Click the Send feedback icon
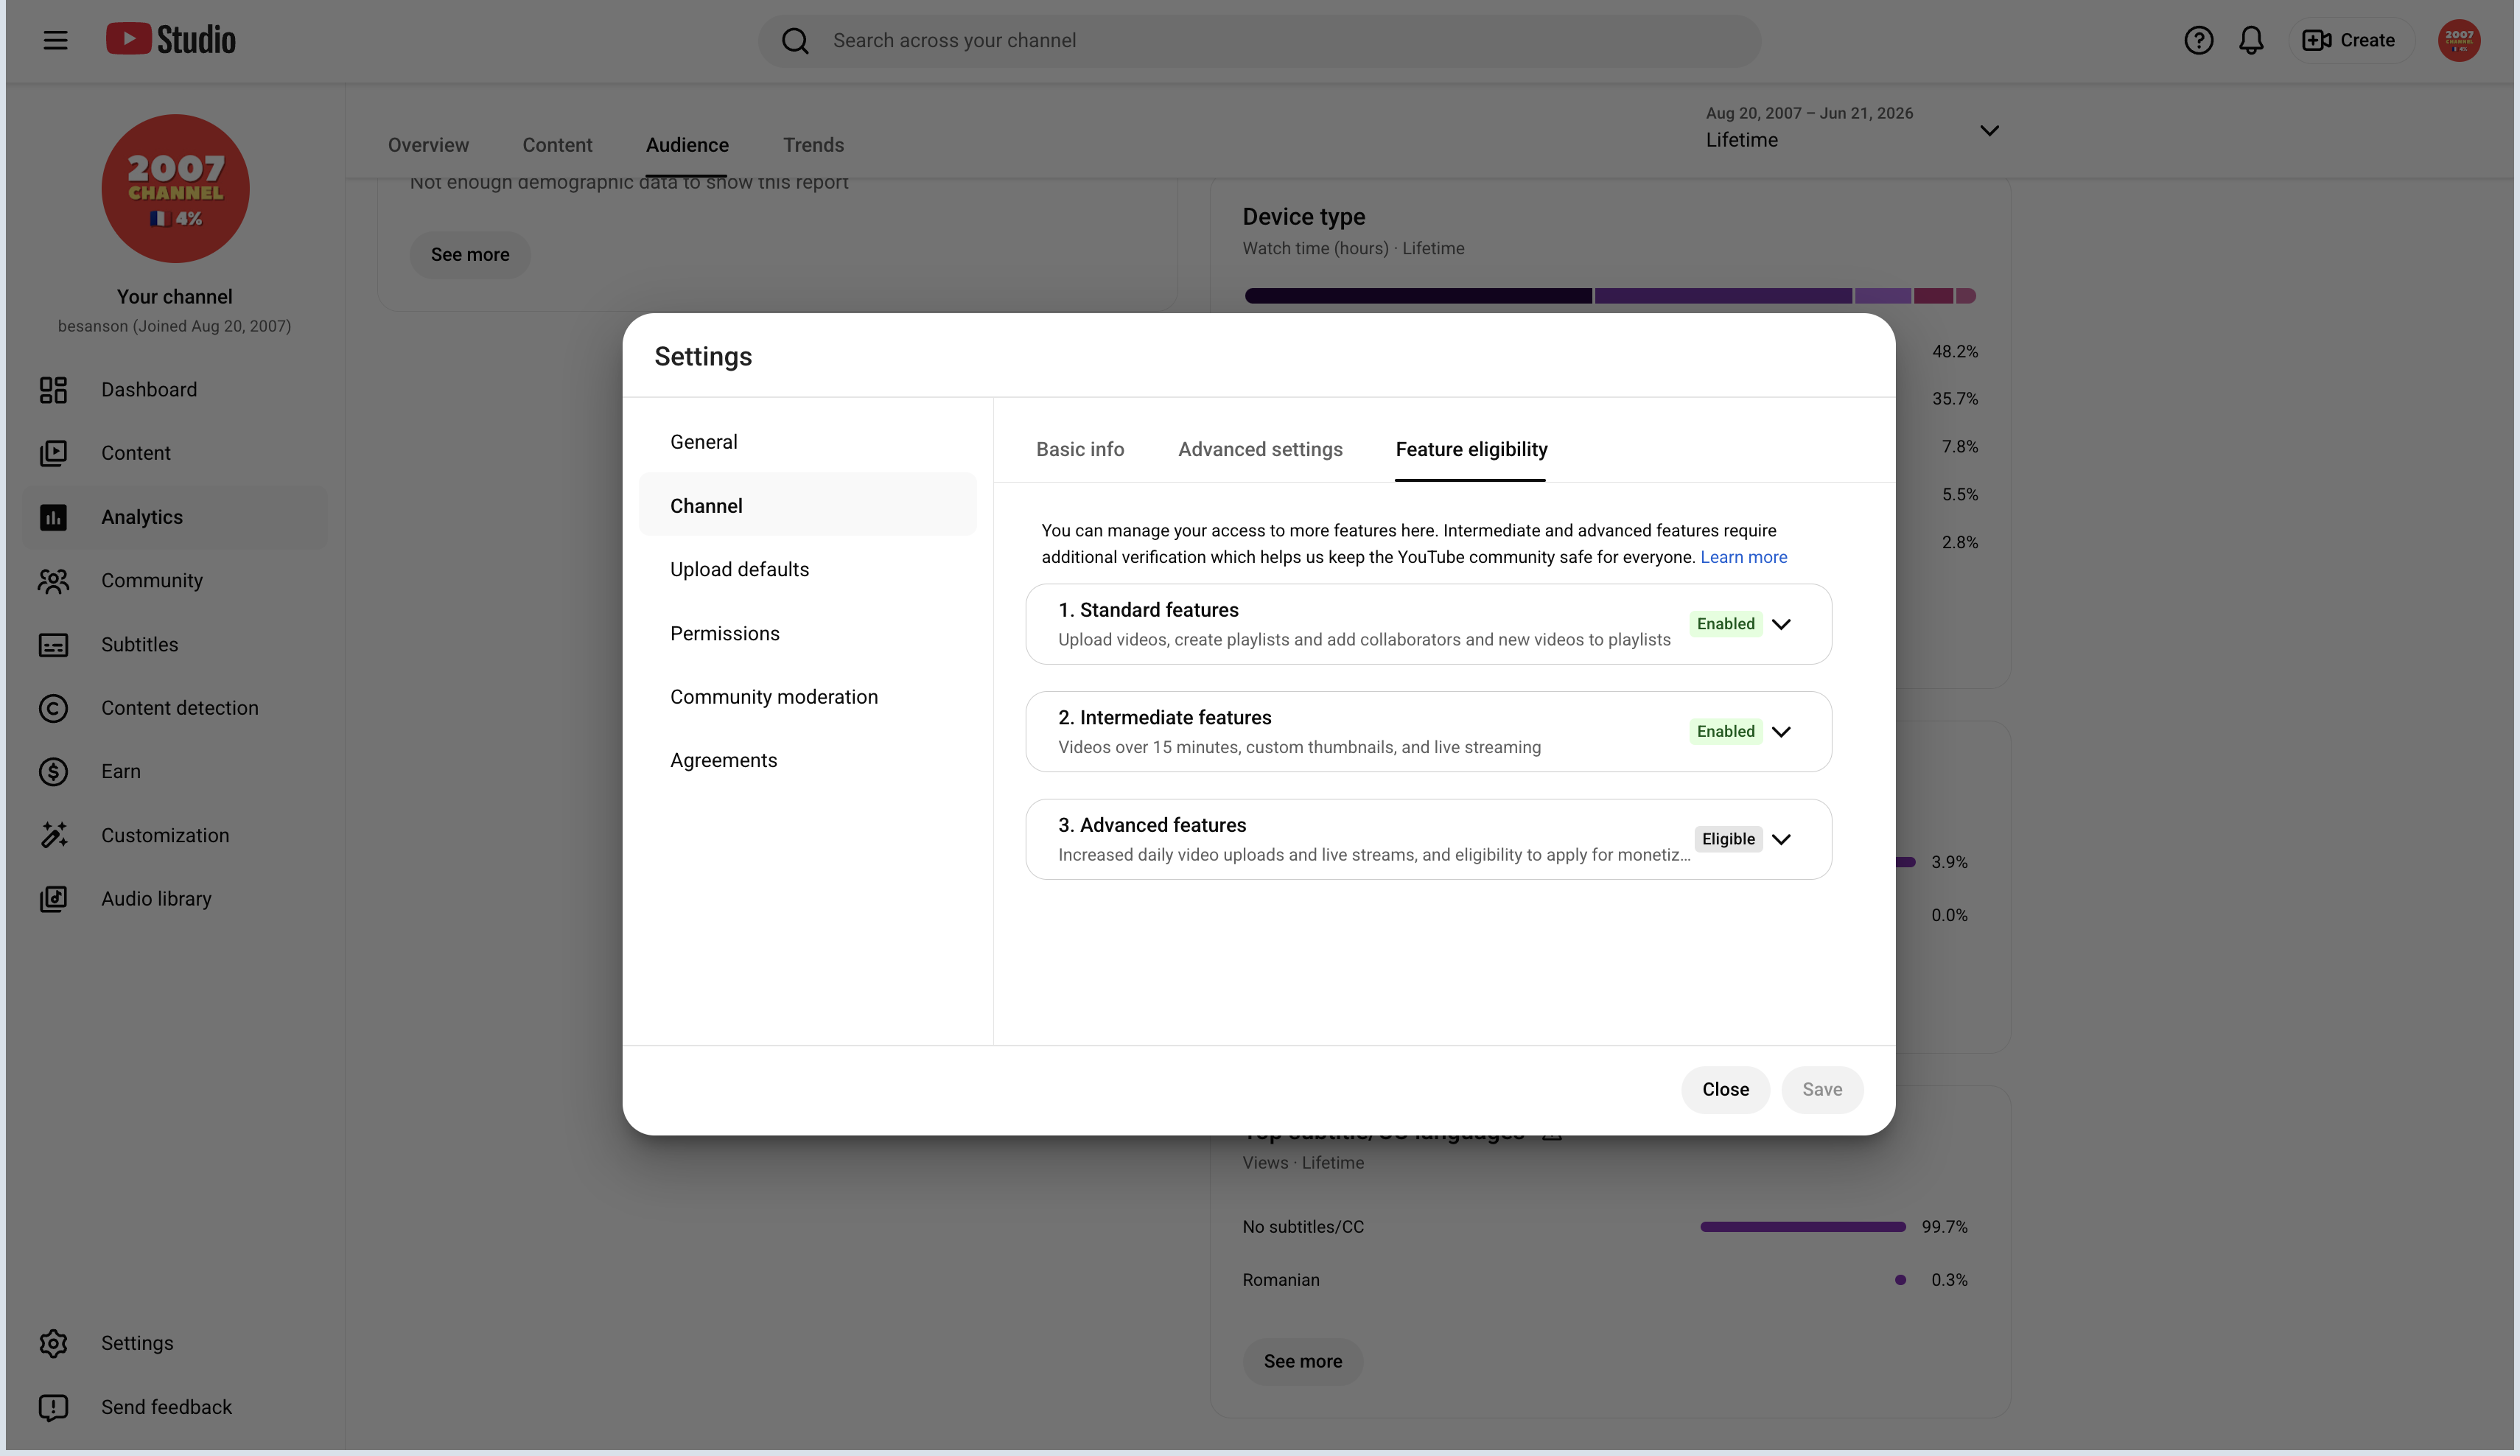This screenshot has height=1456, width=2520. 53,1407
